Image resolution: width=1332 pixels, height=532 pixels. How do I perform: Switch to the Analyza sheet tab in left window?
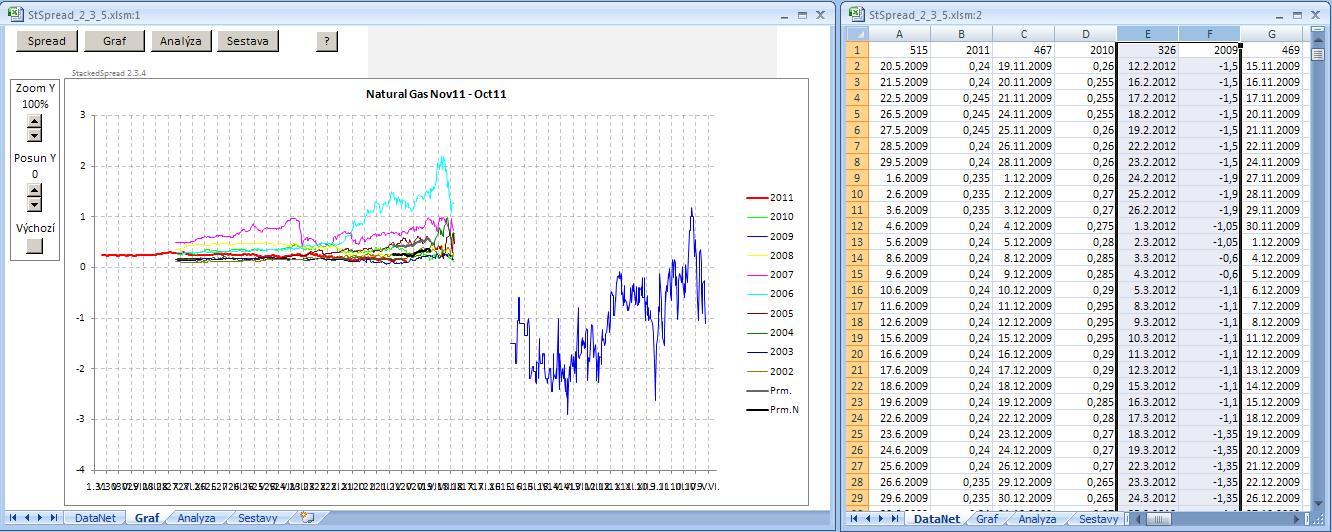(x=196, y=518)
